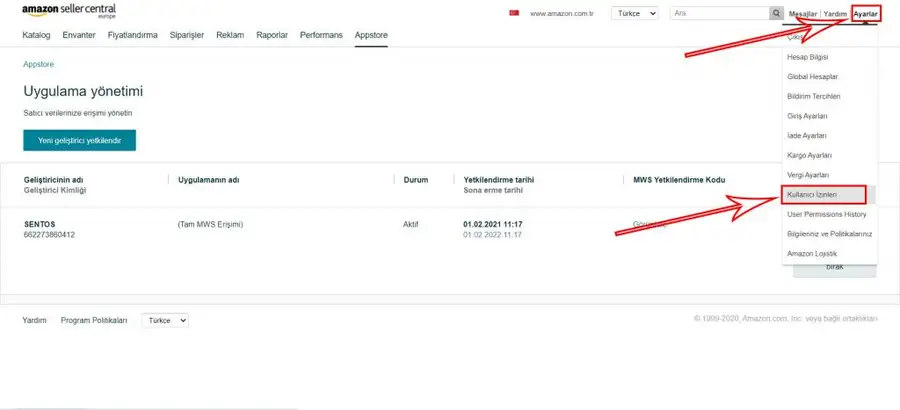Click the Durum column header
This screenshot has width=900, height=410.
click(x=416, y=180)
